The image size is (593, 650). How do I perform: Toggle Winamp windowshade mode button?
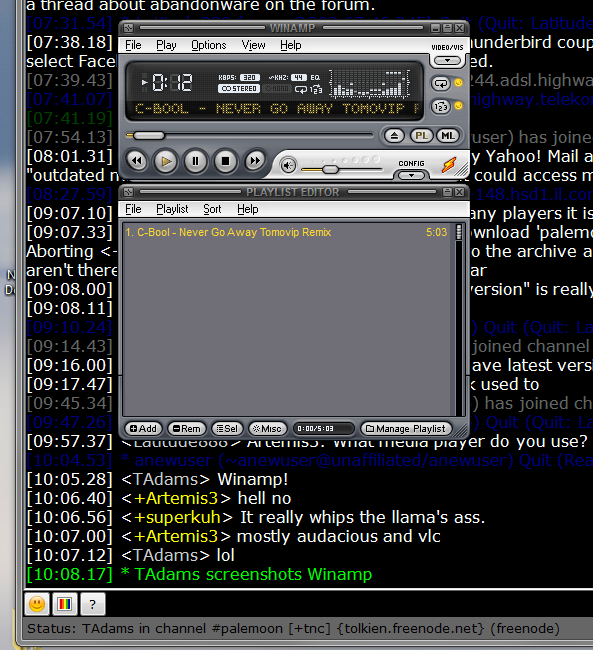[447, 28]
